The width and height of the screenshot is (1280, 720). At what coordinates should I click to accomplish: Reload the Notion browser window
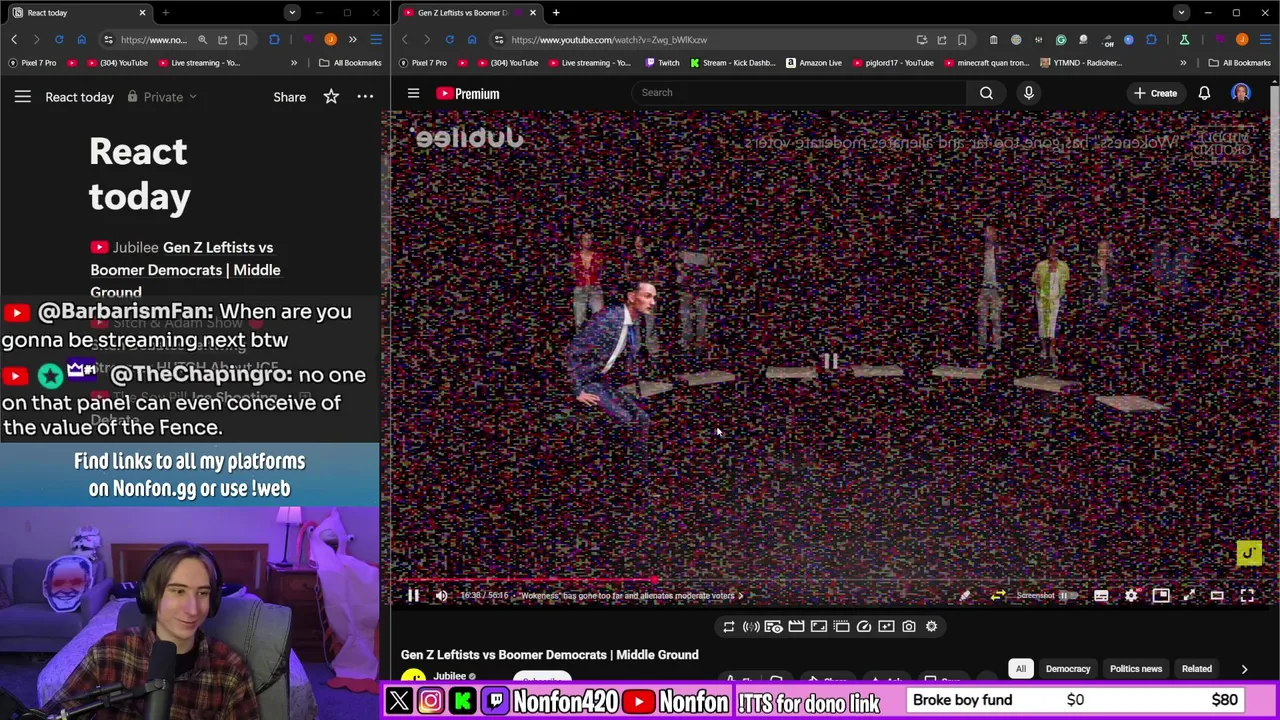tap(59, 40)
